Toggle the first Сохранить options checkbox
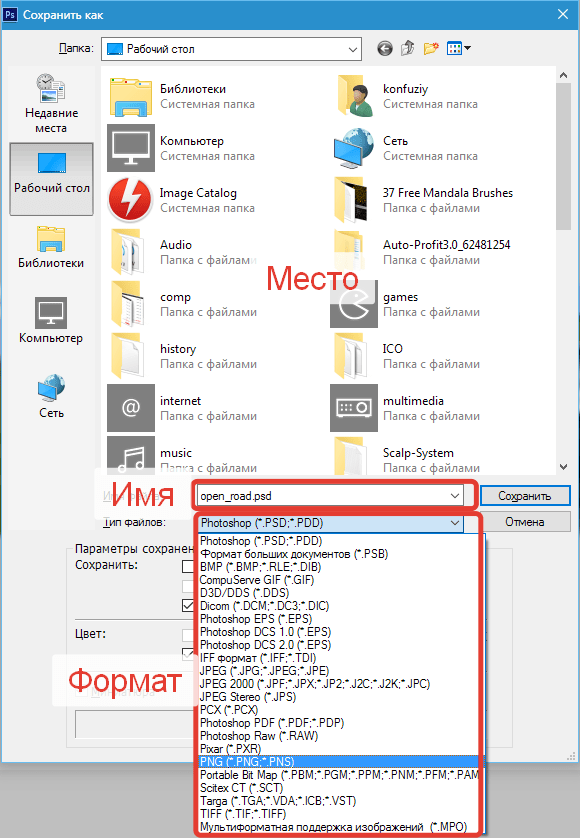Image resolution: width=580 pixels, height=838 pixels. 188,566
